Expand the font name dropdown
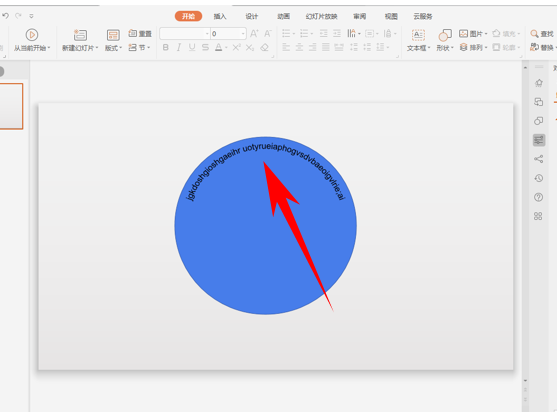Screen dimensions: 557x416 click(207, 34)
